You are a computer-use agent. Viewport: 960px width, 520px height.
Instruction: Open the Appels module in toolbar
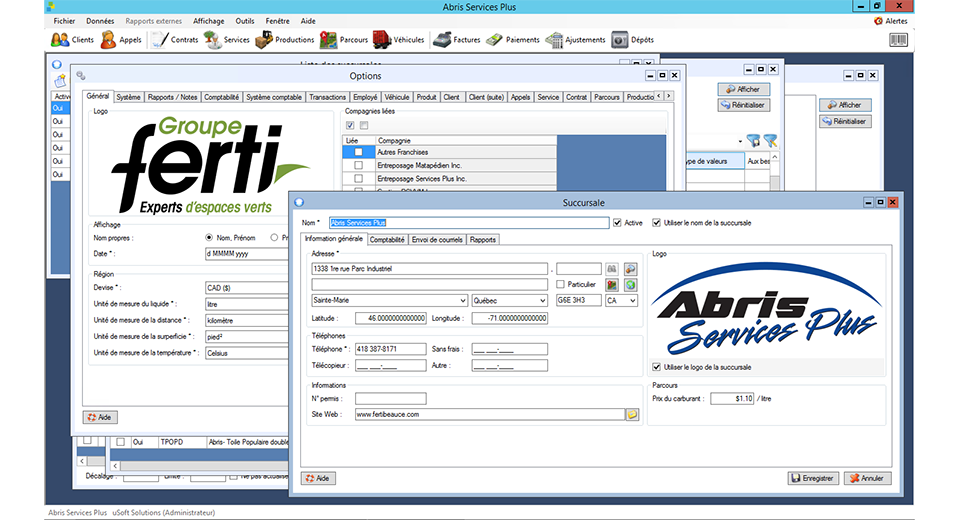(121, 40)
